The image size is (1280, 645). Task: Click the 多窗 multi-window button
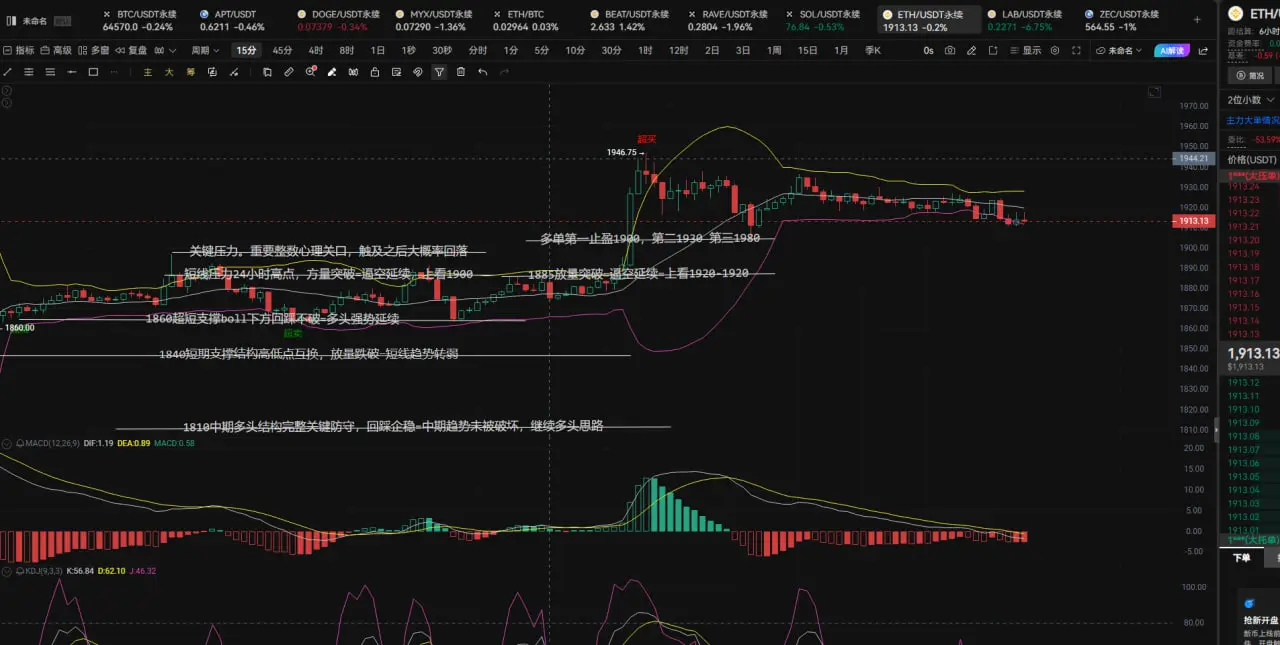(x=93, y=50)
